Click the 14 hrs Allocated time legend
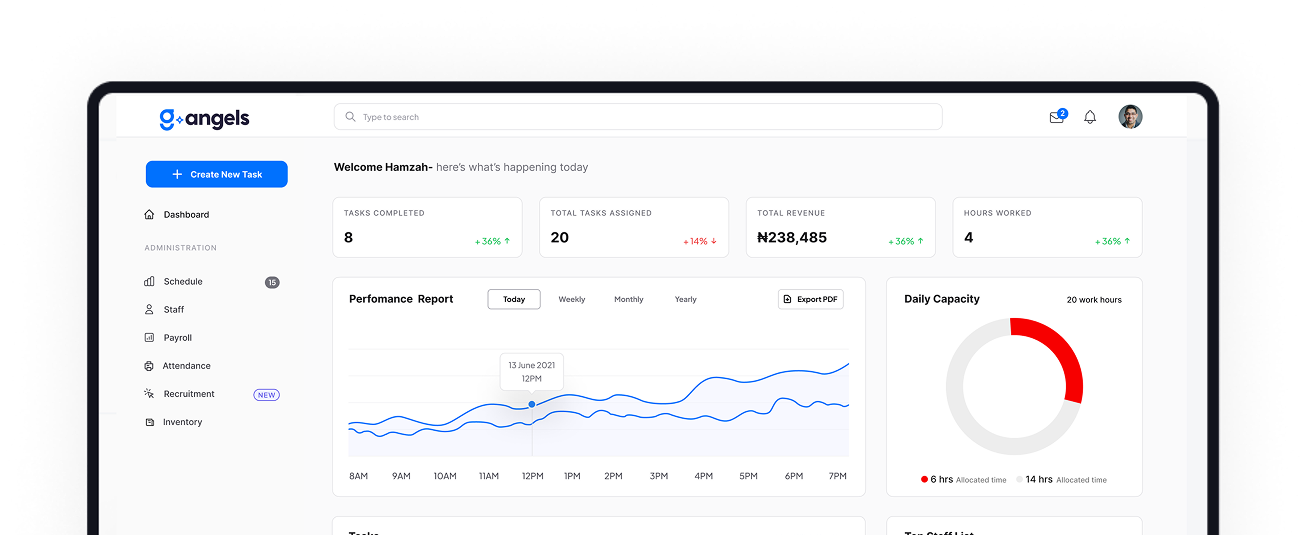The image size is (1308, 535). click(x=1062, y=480)
